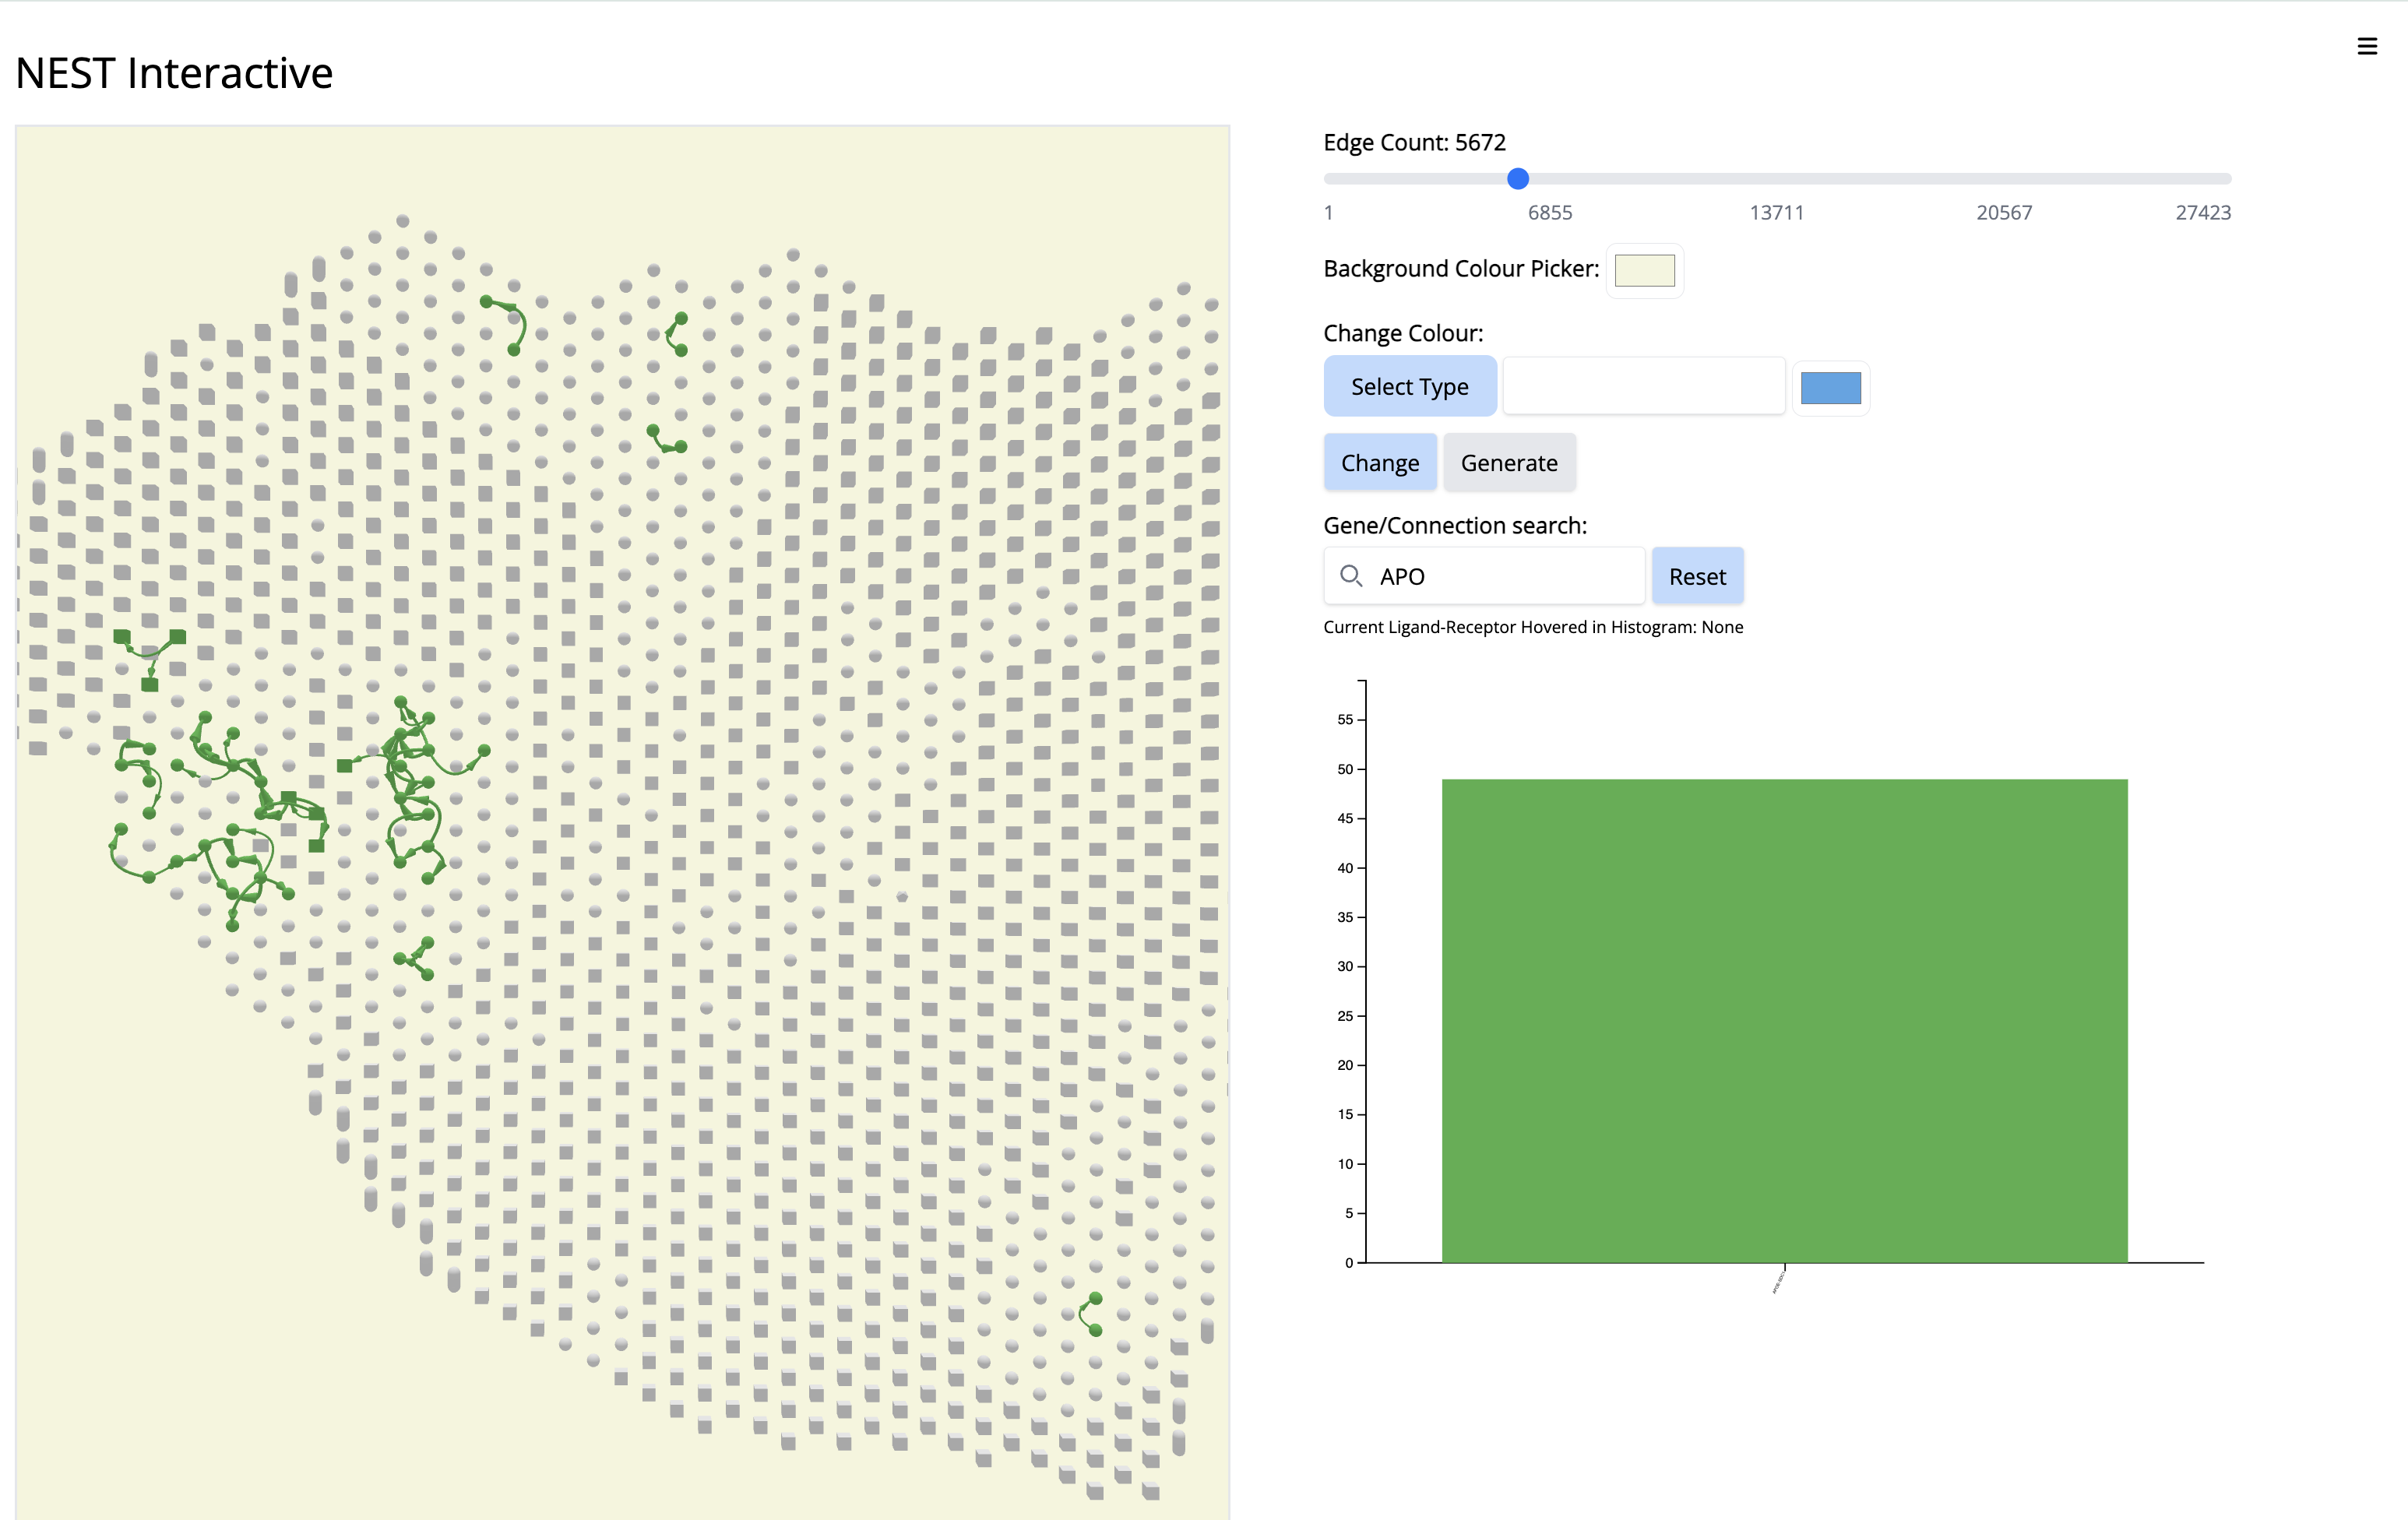Click the green histogram bar
This screenshot has height=1520, width=2408.
[1784, 1020]
